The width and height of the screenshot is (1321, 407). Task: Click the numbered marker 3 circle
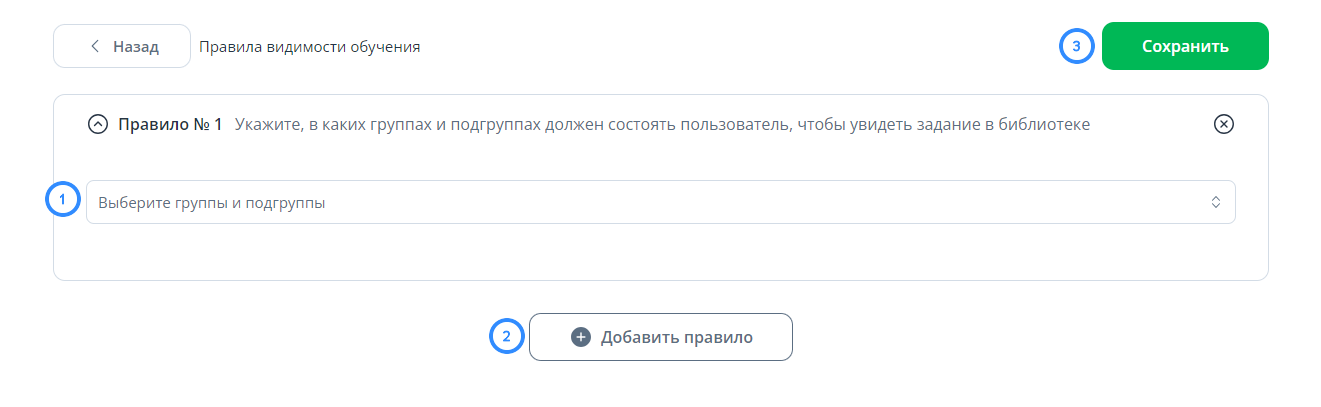point(1076,46)
